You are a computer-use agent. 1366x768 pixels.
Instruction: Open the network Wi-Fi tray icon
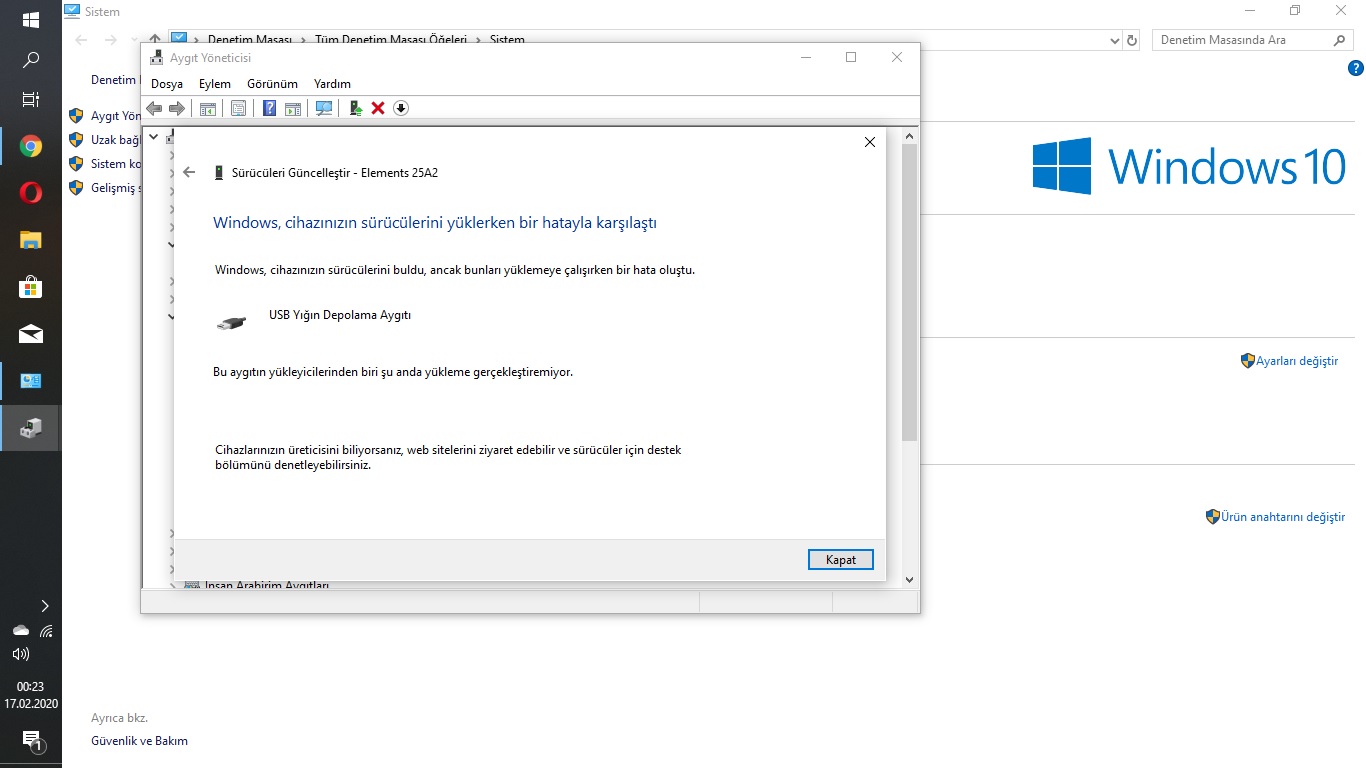pos(46,631)
